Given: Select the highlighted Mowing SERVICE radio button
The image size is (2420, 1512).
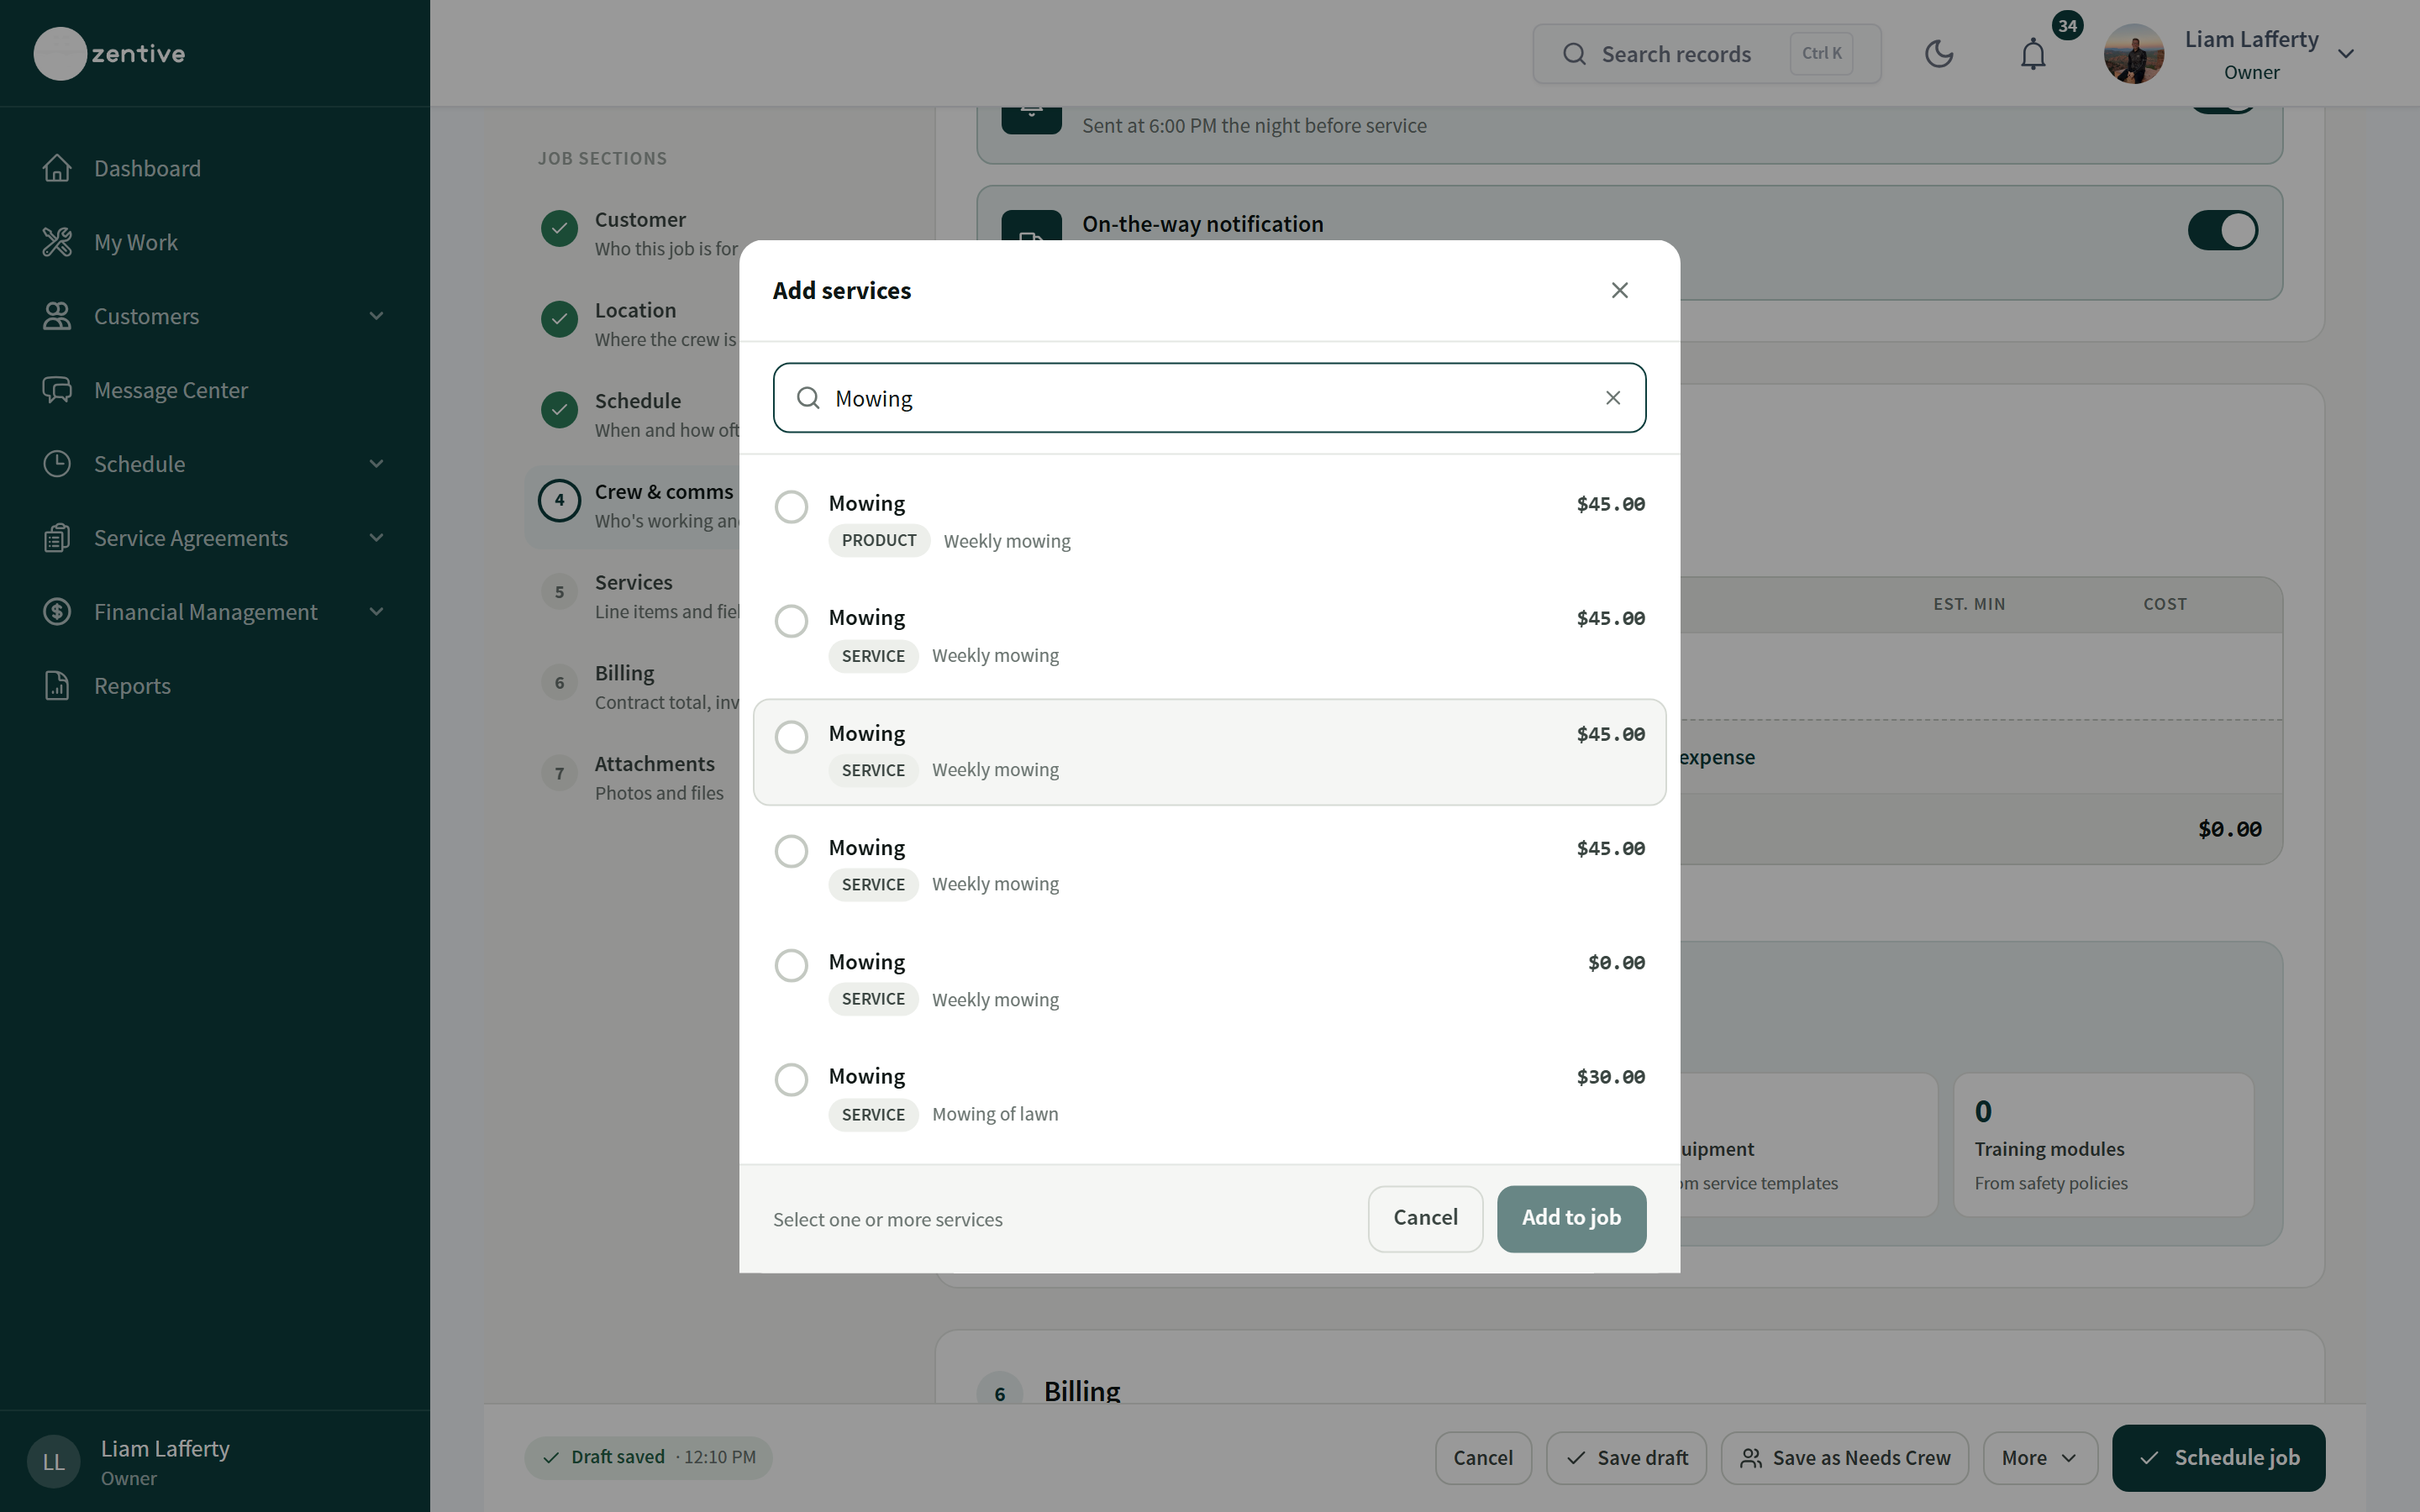Looking at the screenshot, I should pyautogui.click(x=791, y=737).
